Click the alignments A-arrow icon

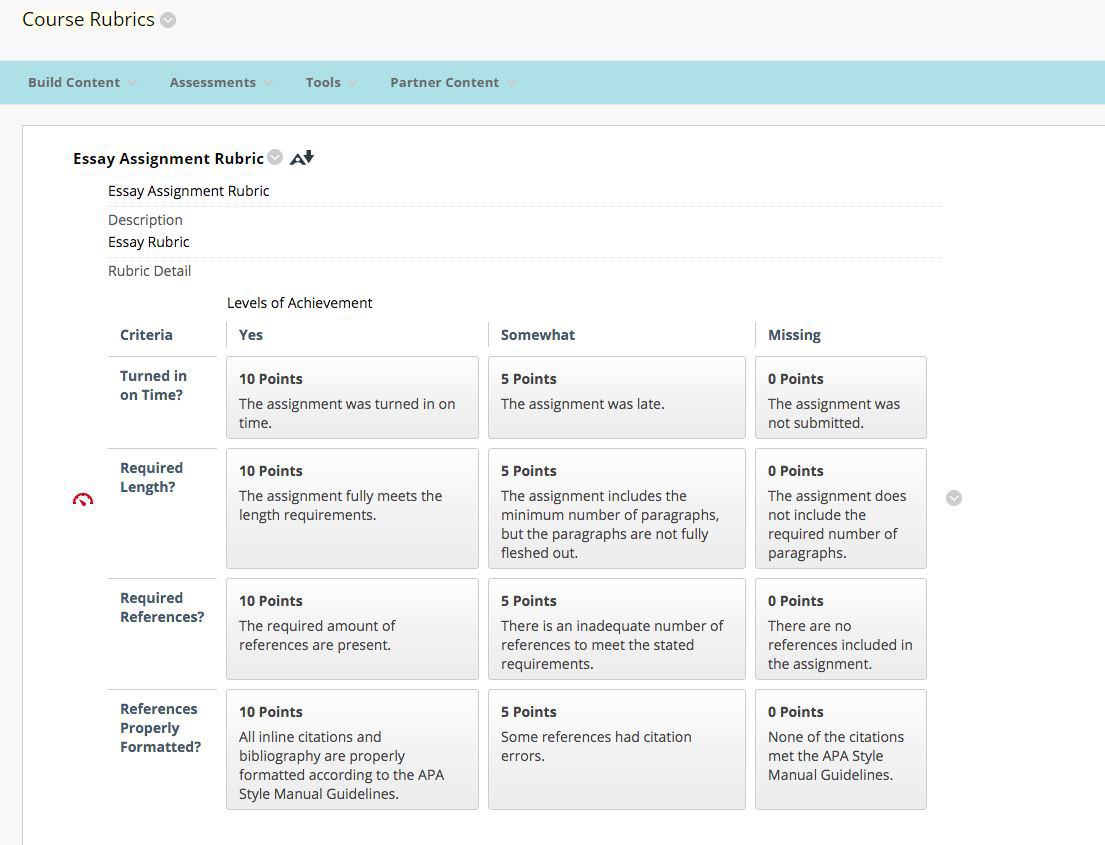click(302, 158)
